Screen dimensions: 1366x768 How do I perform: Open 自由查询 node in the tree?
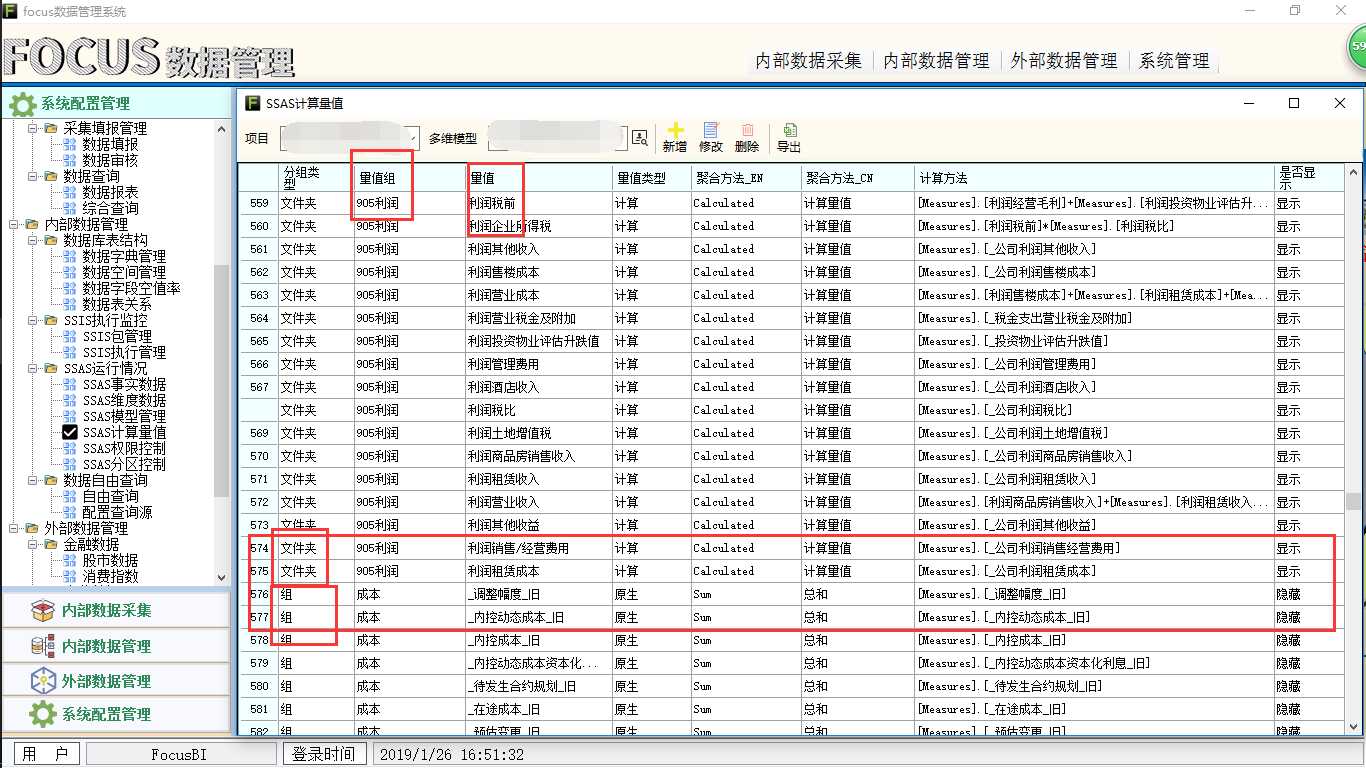(110, 496)
